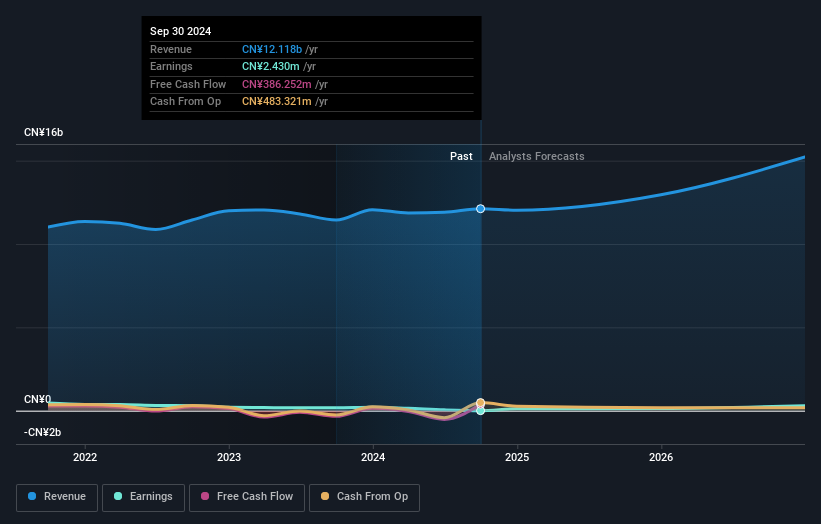
Task: Click the blue Revenue data point marker
Action: (480, 209)
